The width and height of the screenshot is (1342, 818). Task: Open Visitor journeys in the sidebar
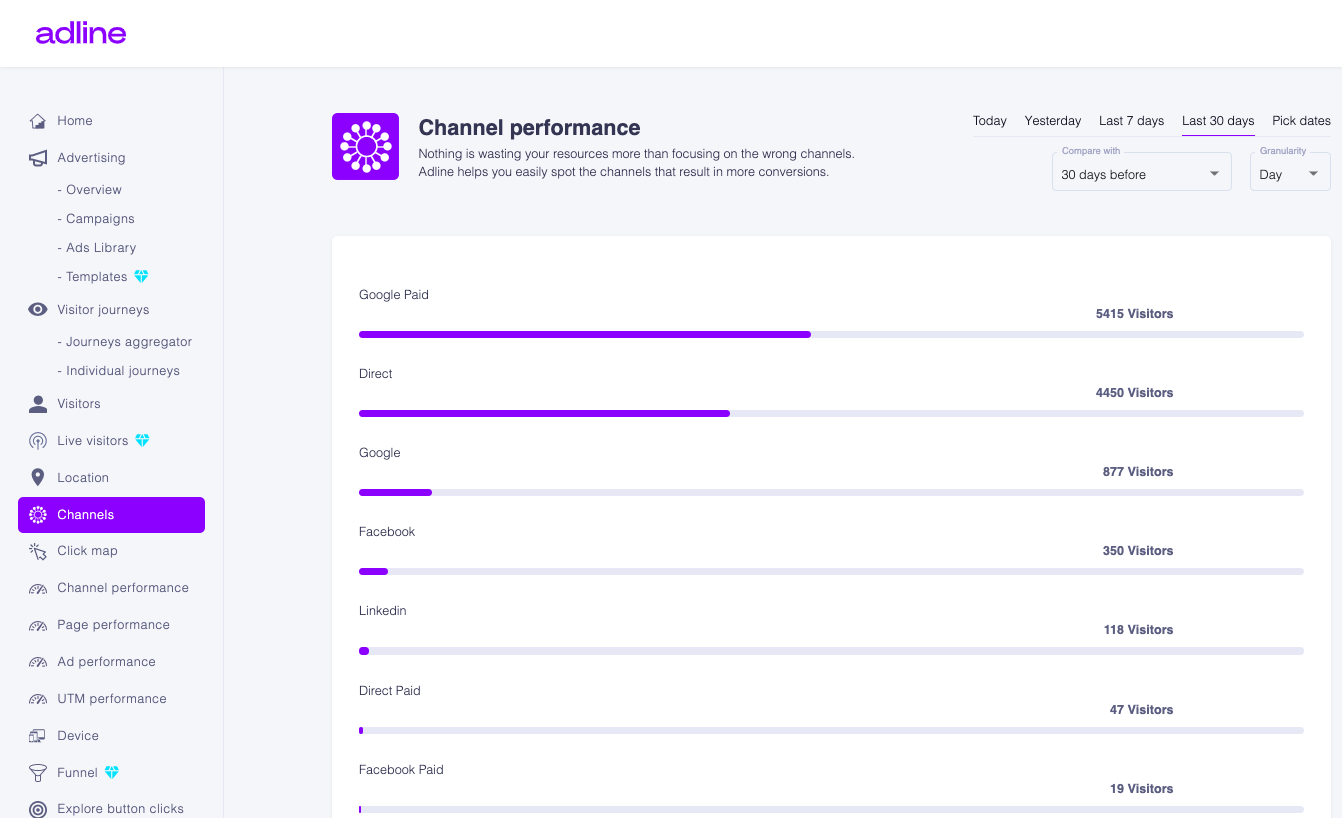[103, 310]
